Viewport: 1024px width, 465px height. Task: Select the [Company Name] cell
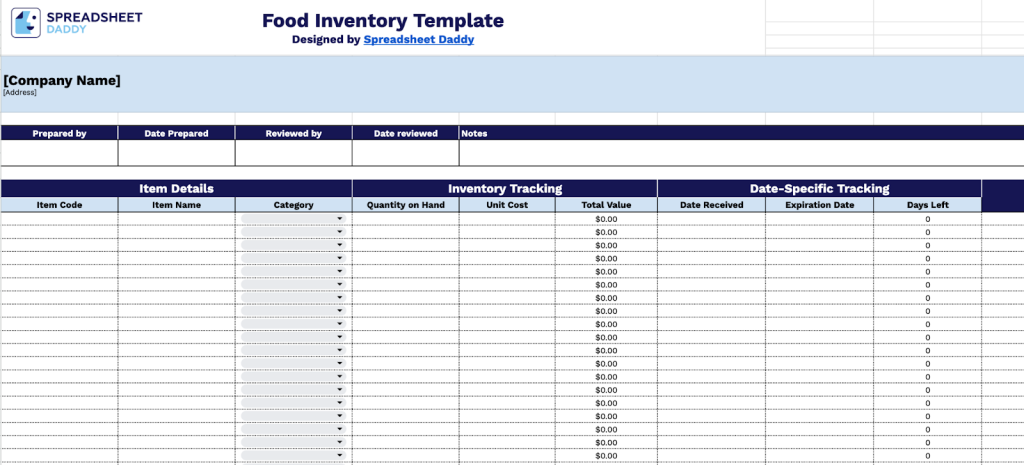(x=62, y=80)
